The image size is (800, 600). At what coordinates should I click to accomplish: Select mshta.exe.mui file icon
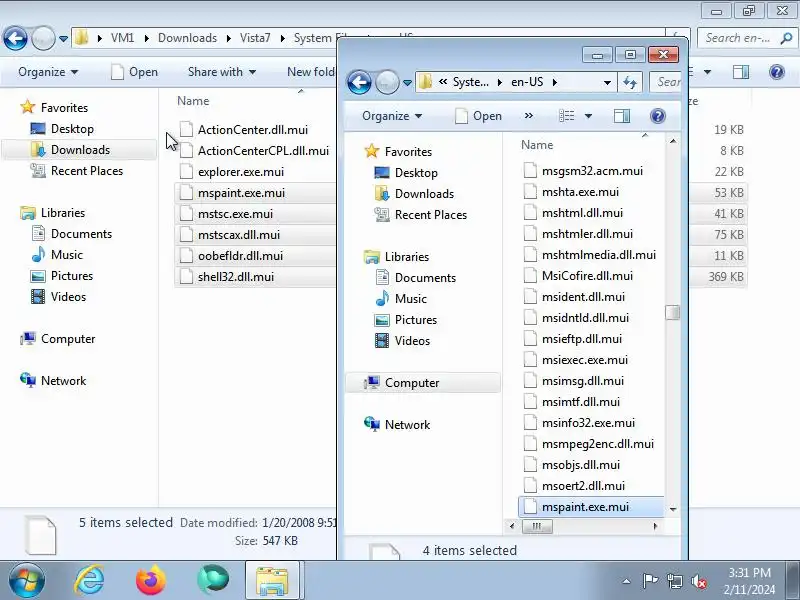pyautogui.click(x=530, y=192)
